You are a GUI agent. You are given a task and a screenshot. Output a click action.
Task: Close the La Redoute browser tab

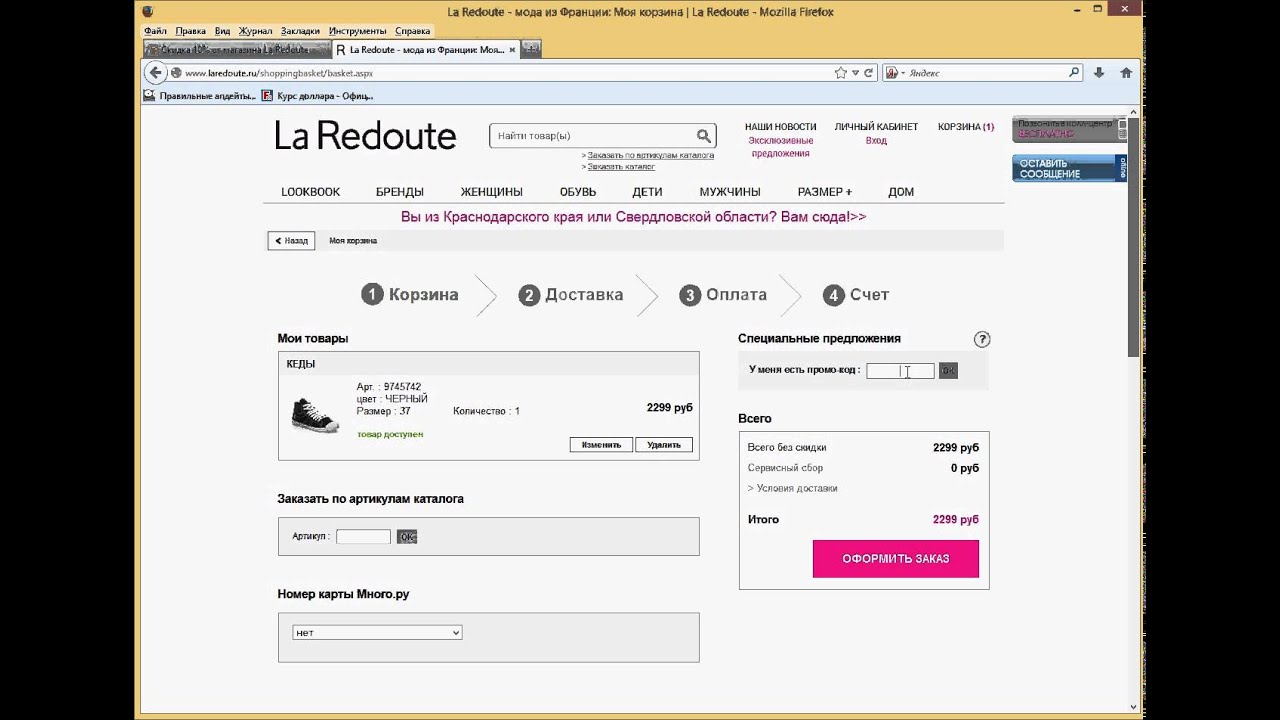512,49
